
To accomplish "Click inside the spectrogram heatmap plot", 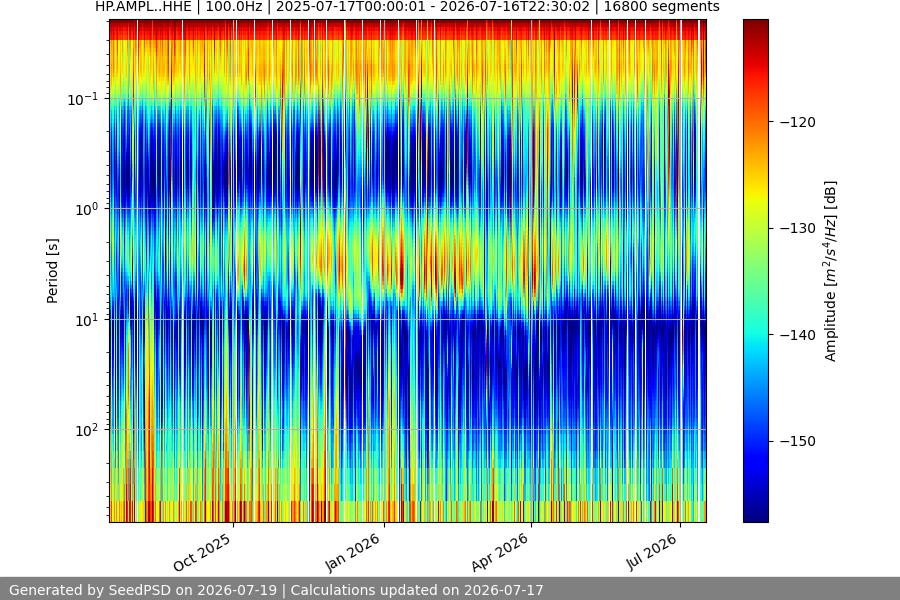I will click(408, 270).
